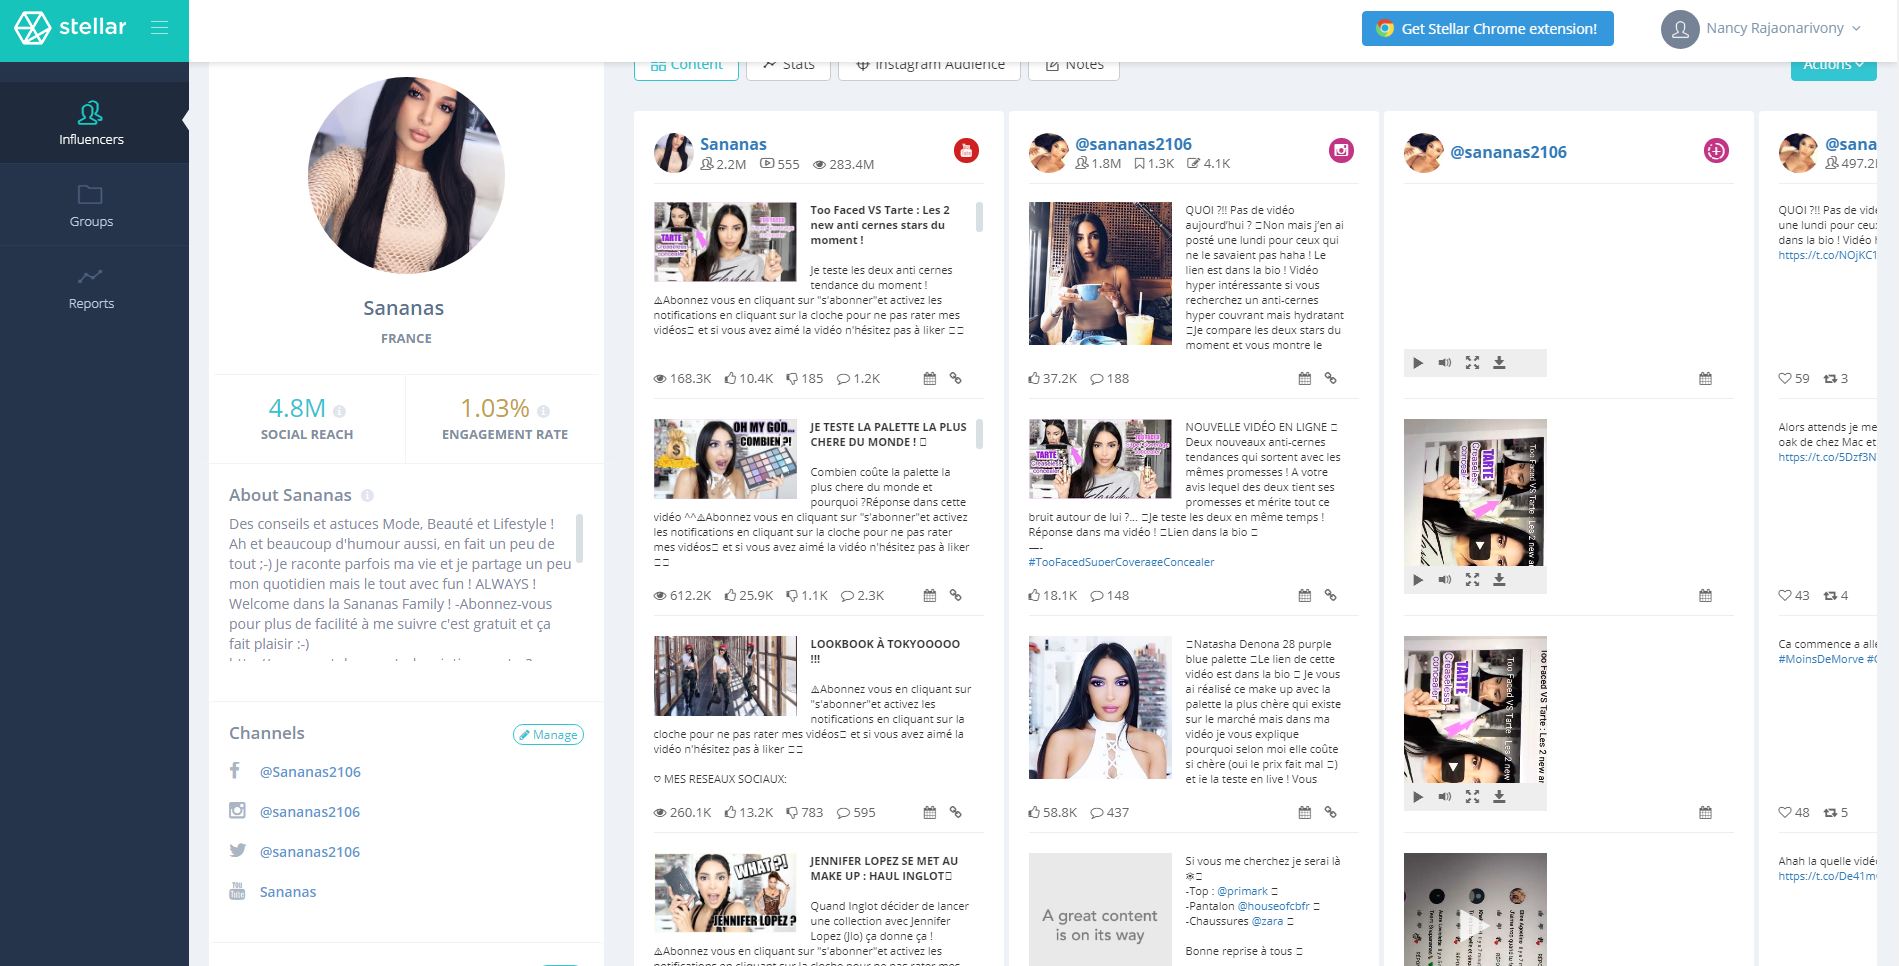Open Groups in the sidebar
The image size is (1899, 966).
[91, 206]
